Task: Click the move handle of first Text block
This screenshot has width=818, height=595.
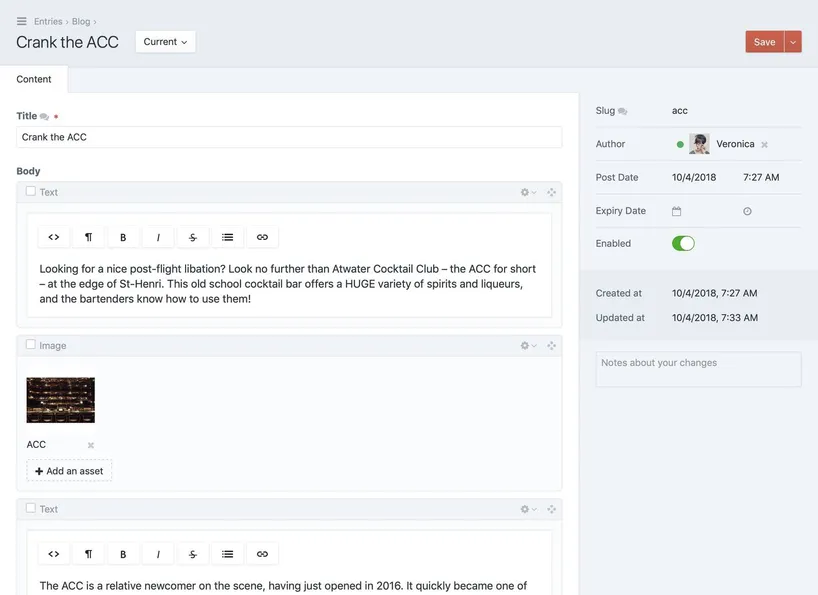Action: 551,192
